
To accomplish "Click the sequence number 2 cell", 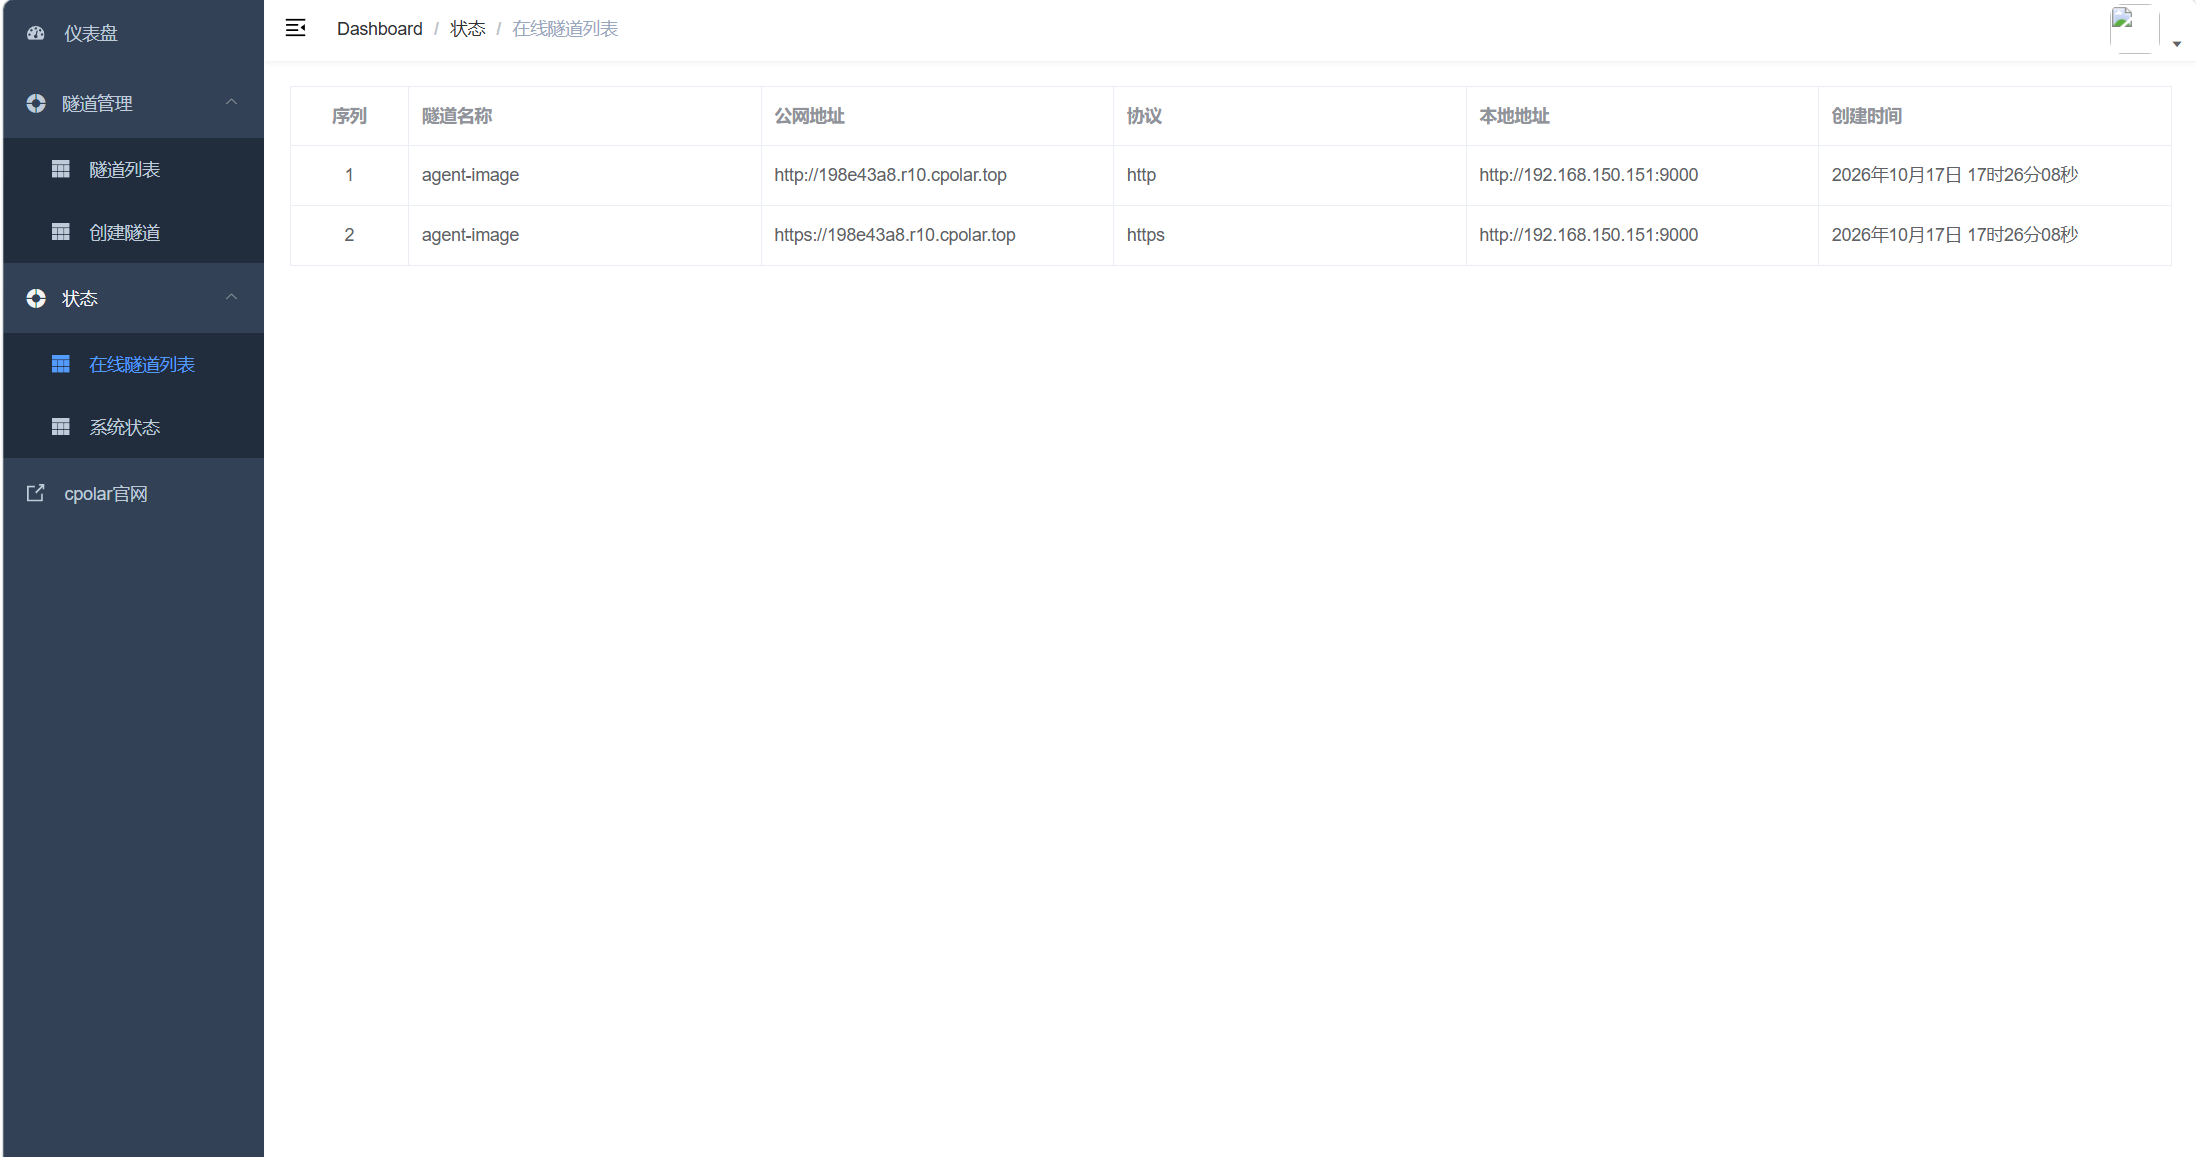I will click(349, 235).
